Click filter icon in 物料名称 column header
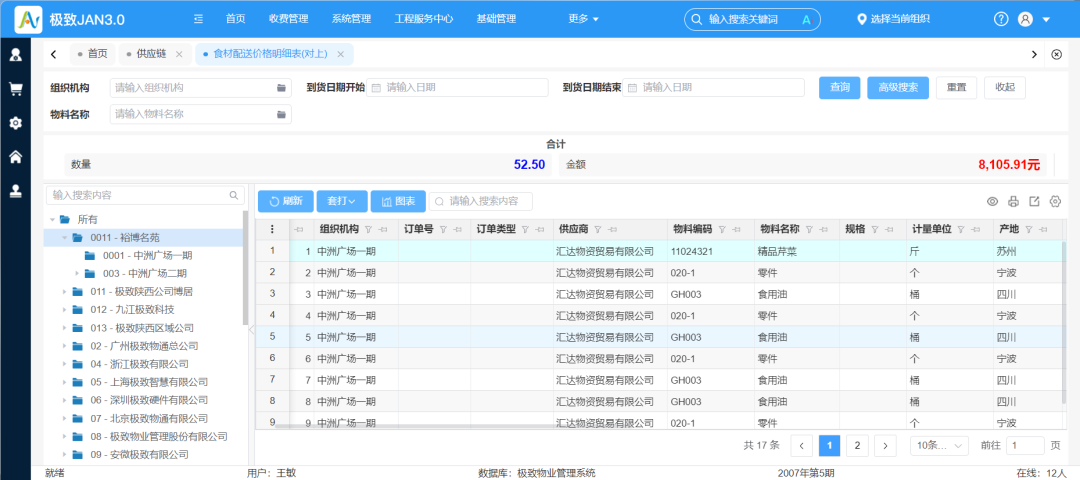Screen dimensions: 1080x480 point(809,229)
